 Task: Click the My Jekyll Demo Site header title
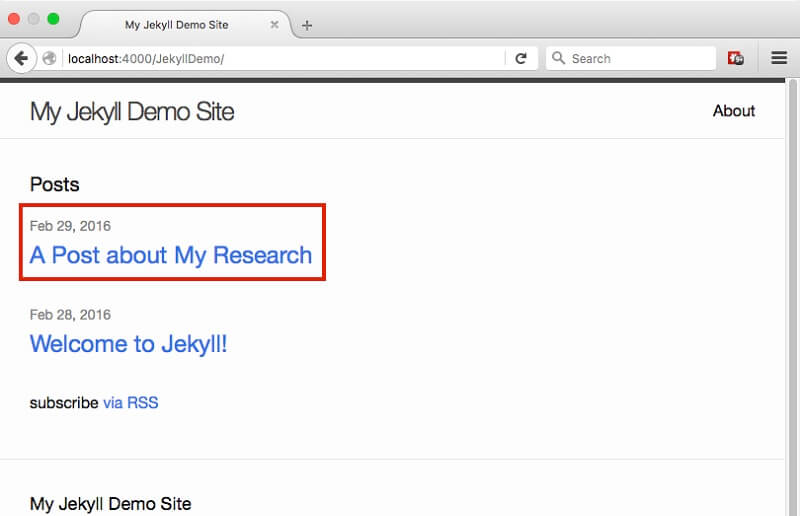(x=132, y=112)
